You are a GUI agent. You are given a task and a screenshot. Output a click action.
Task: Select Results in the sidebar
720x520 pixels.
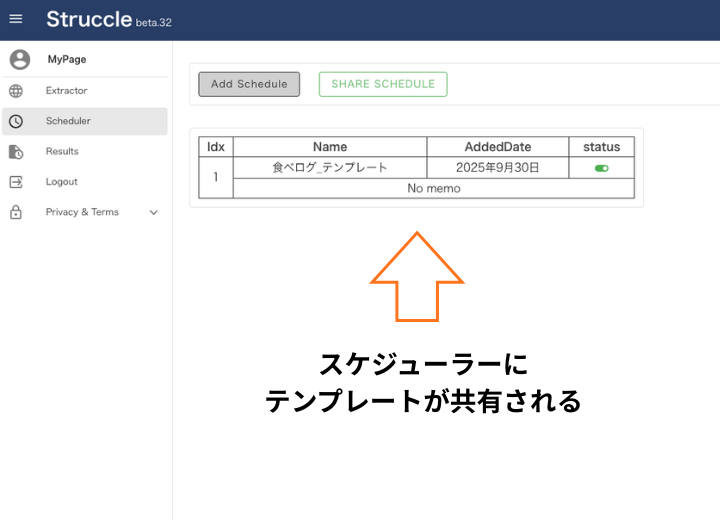pos(62,152)
